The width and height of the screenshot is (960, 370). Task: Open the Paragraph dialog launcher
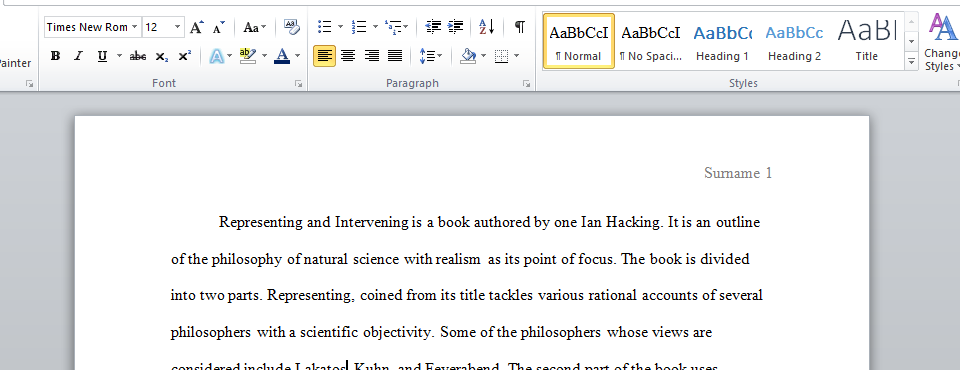coord(527,85)
